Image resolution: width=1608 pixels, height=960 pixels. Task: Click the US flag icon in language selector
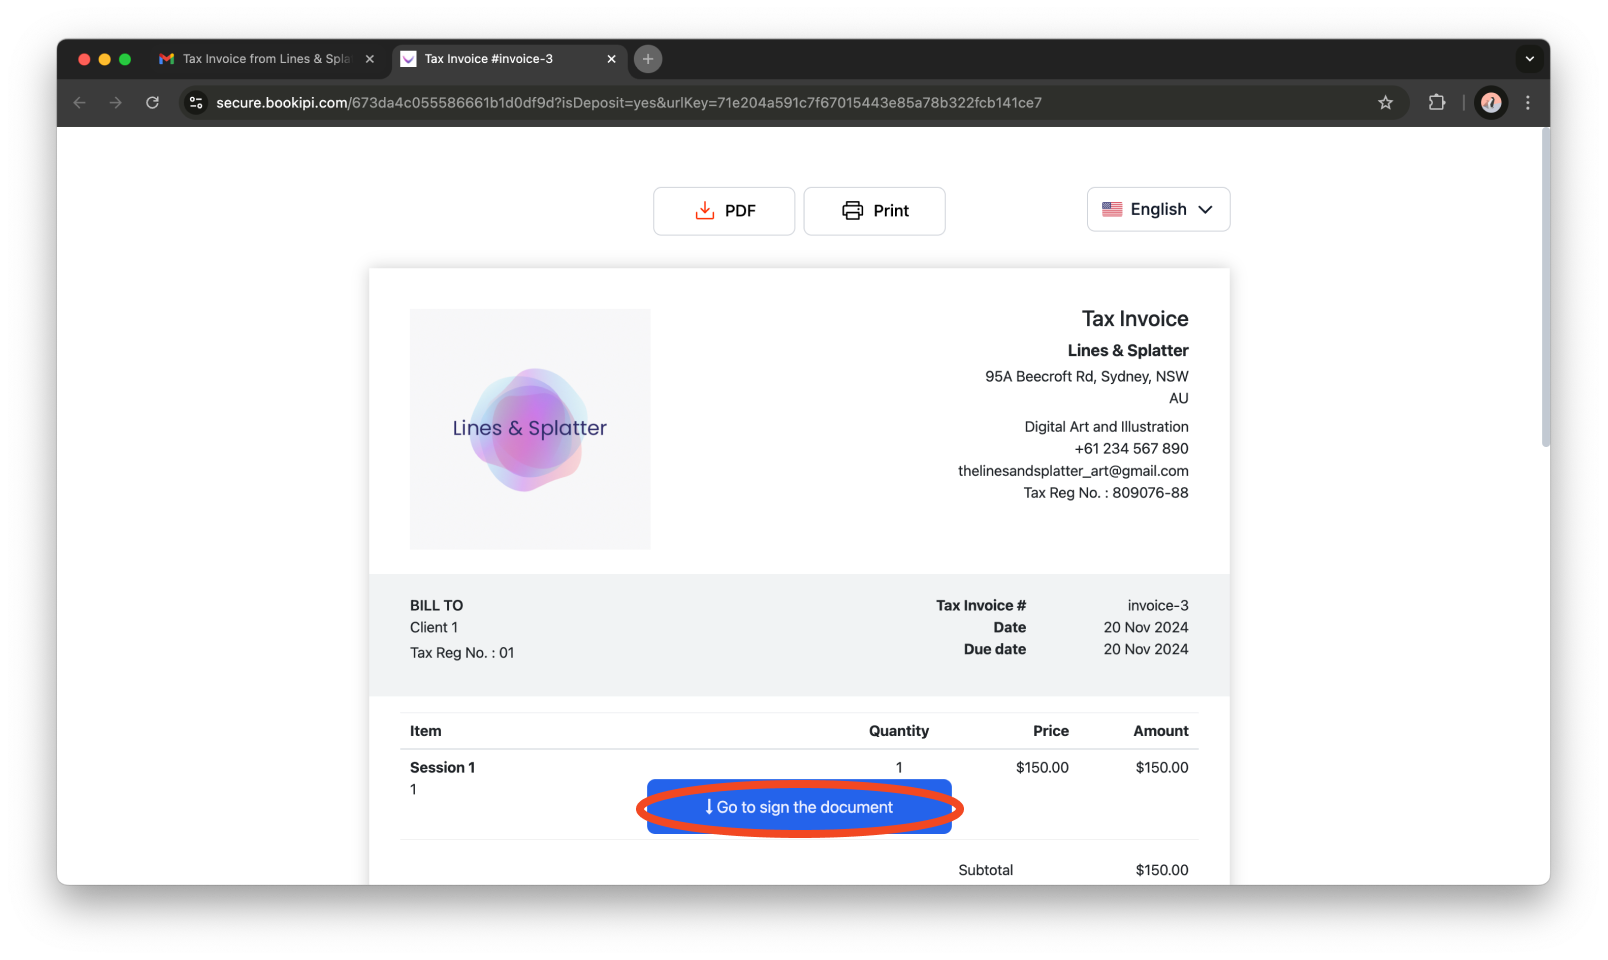point(1112,209)
